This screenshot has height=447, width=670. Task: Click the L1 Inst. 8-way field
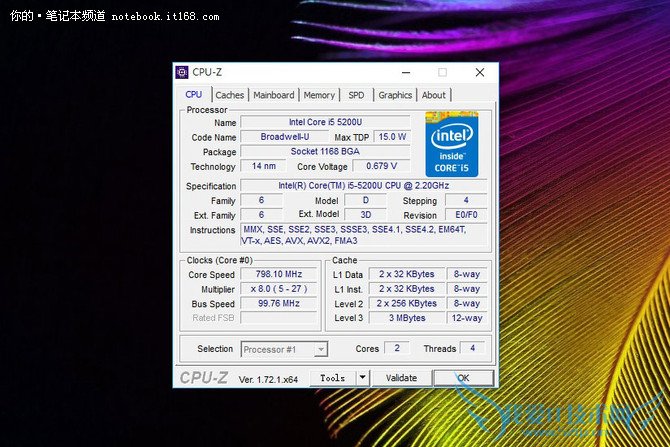click(x=467, y=289)
